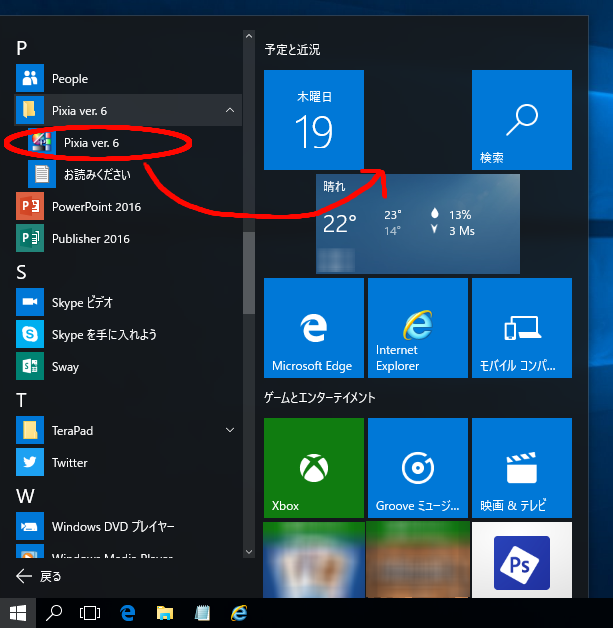The image size is (613, 628).
Task: Select the Twitter label text
Action: click(70, 463)
